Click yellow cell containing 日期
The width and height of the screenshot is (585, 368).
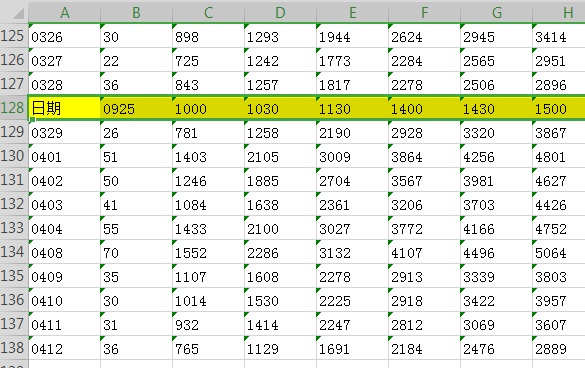coord(65,108)
